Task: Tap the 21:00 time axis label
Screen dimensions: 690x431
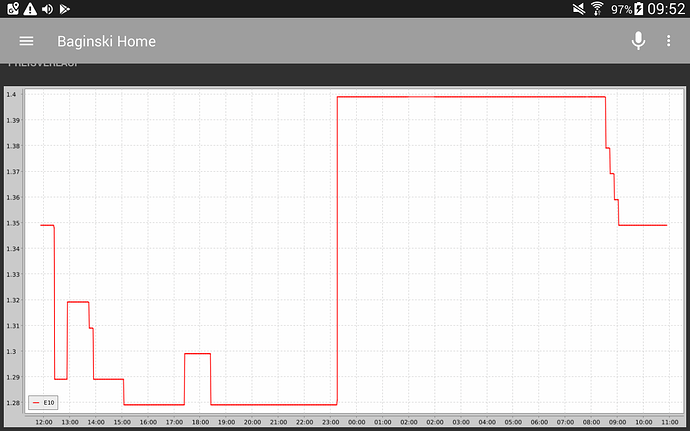Action: click(279, 422)
